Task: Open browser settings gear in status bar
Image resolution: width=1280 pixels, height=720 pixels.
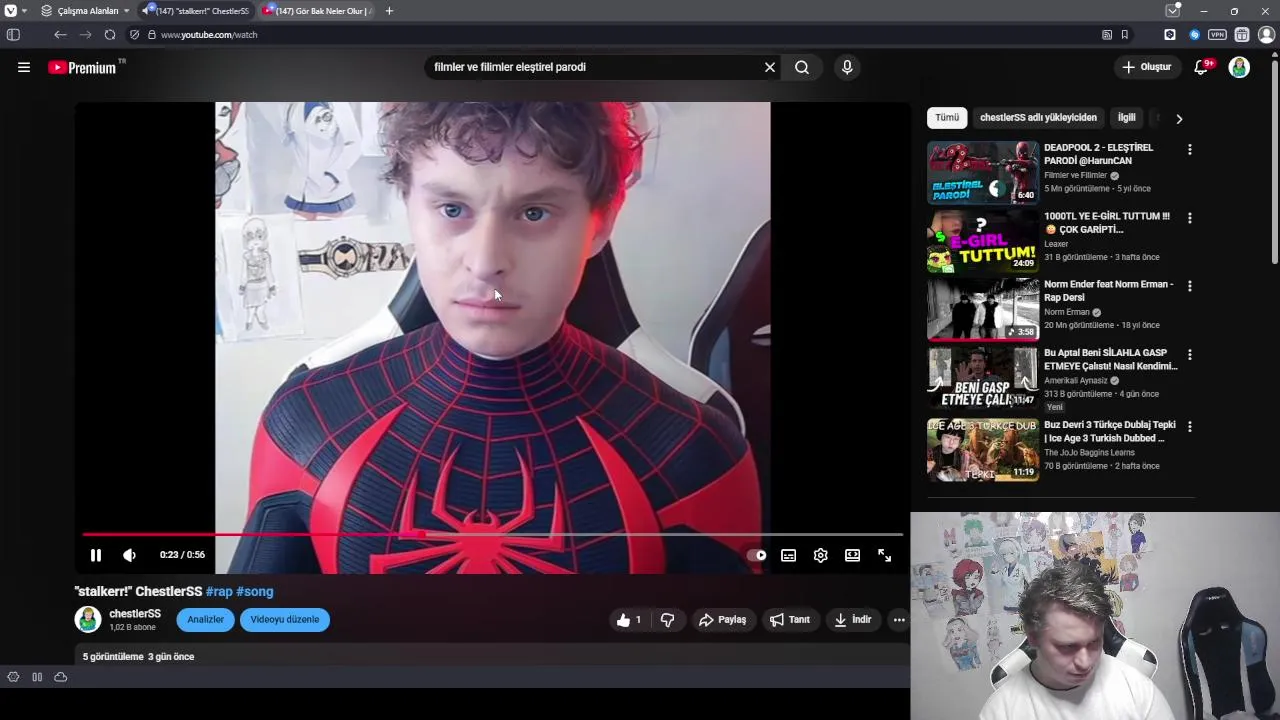Action: click(13, 677)
